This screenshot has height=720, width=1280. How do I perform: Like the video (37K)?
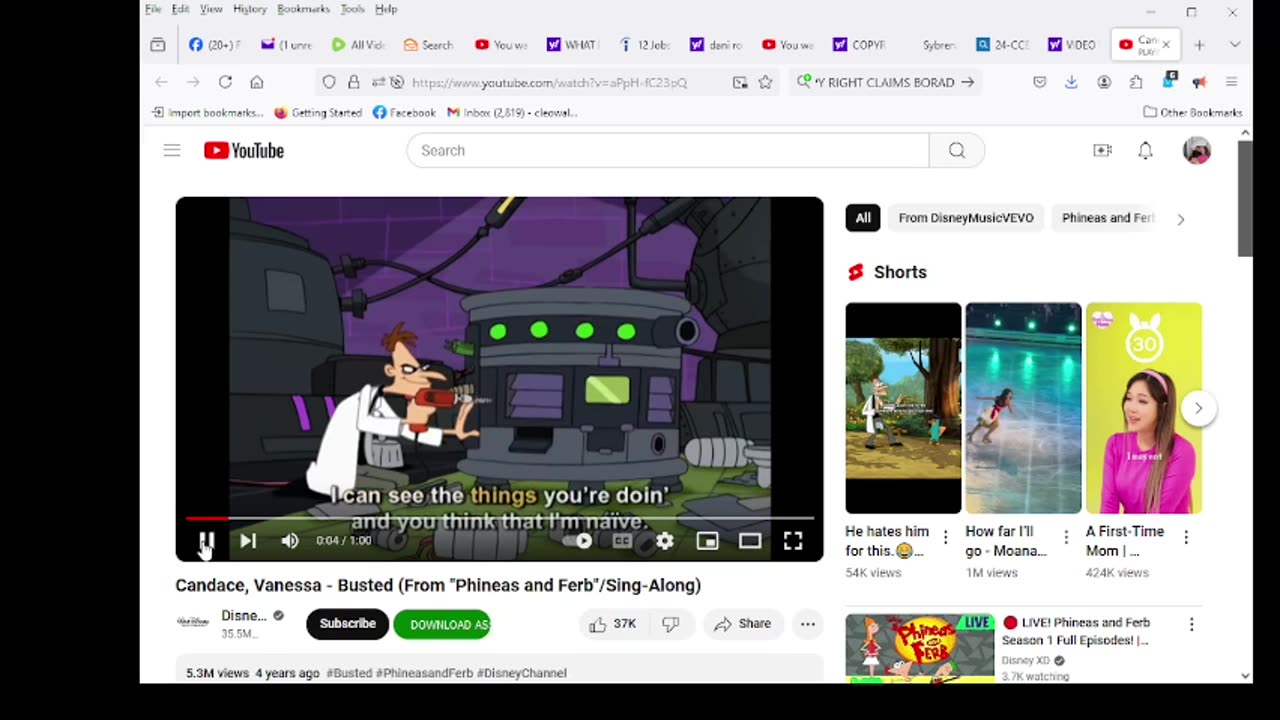(613, 624)
